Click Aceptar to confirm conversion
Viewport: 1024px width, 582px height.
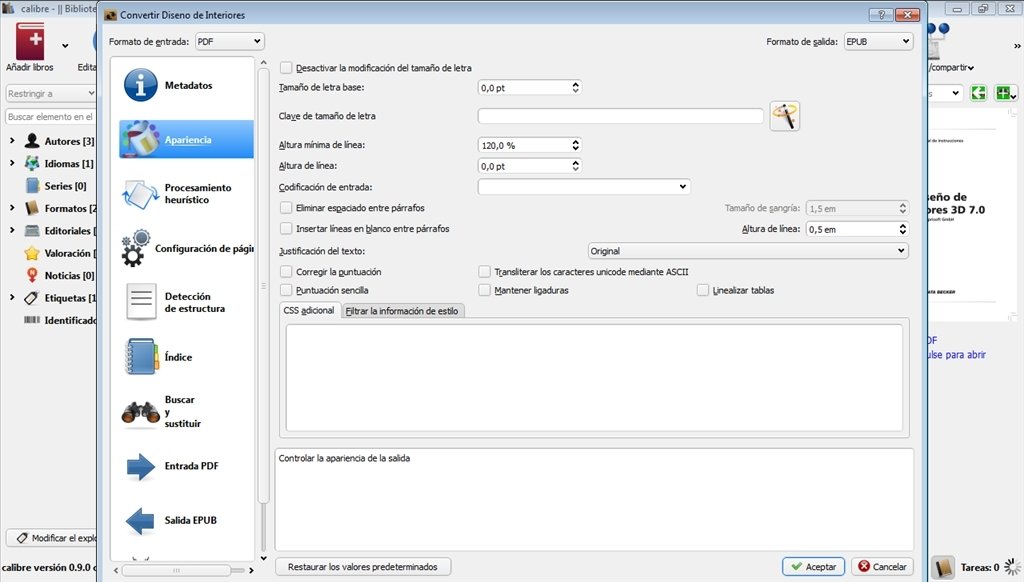[813, 566]
